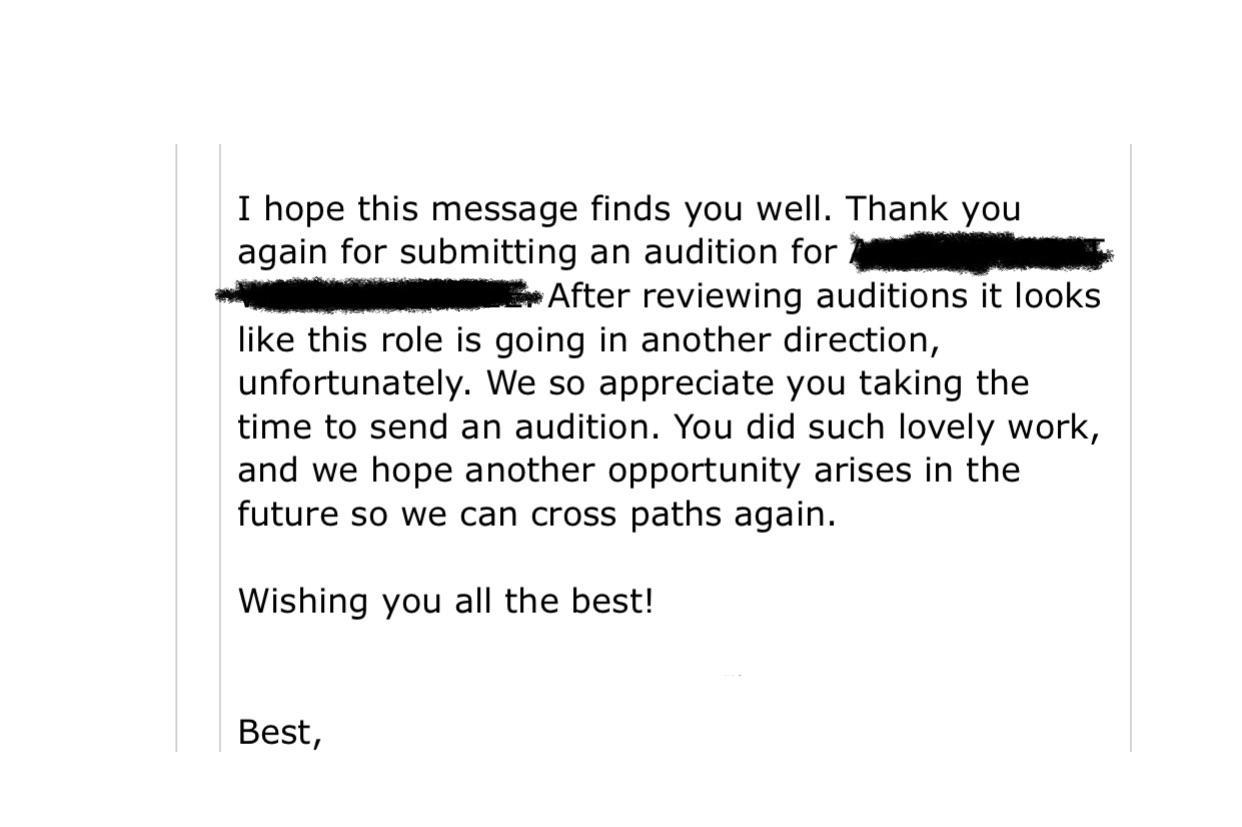Click the words "Thank you" in first line
Viewport: 1242px width, 827px height.
coord(933,209)
